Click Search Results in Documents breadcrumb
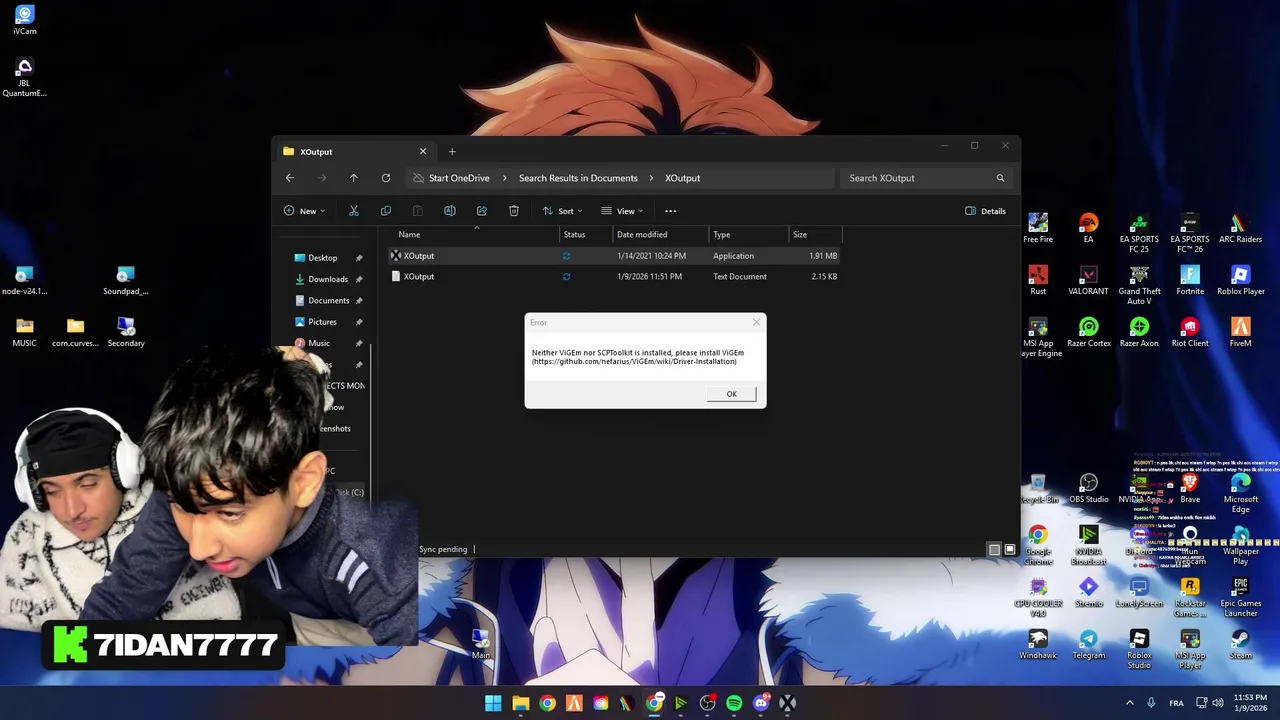Screen dimensions: 1280x720 (578, 178)
